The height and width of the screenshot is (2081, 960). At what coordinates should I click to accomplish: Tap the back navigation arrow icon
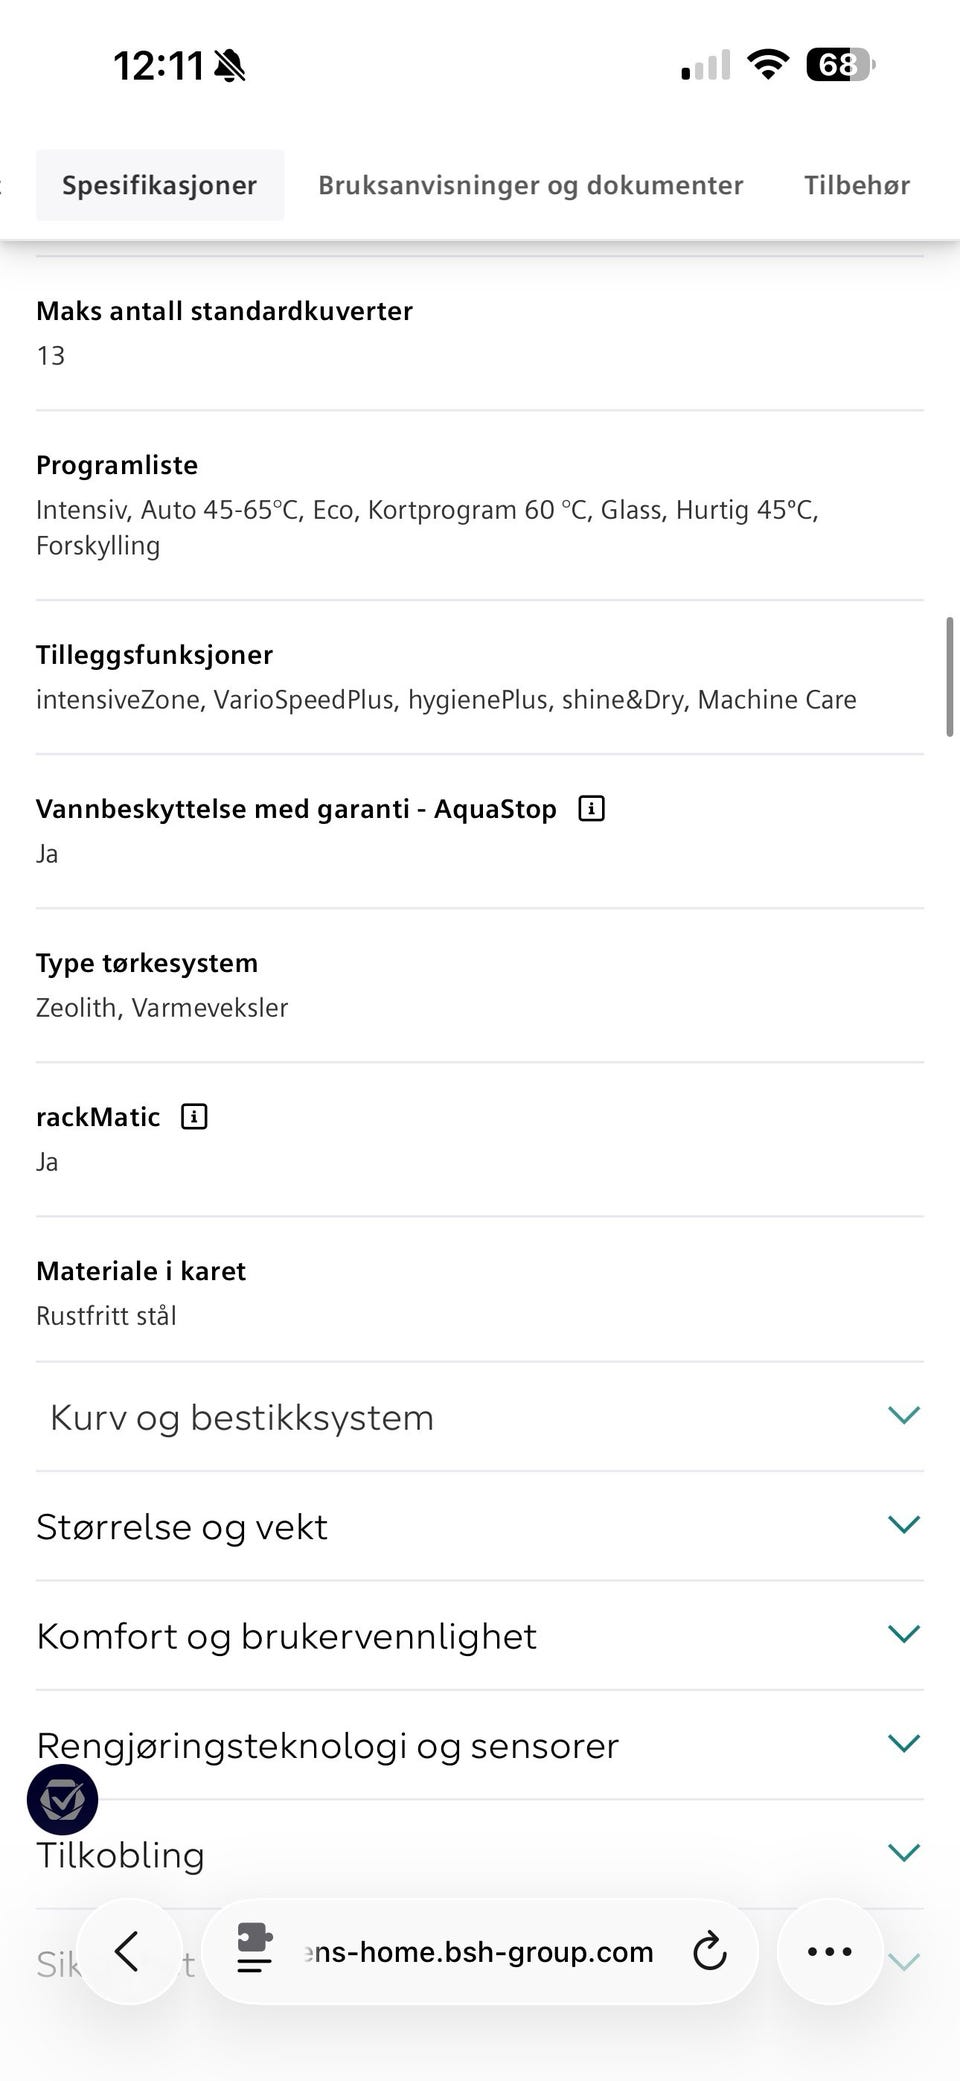pyautogui.click(x=128, y=1951)
